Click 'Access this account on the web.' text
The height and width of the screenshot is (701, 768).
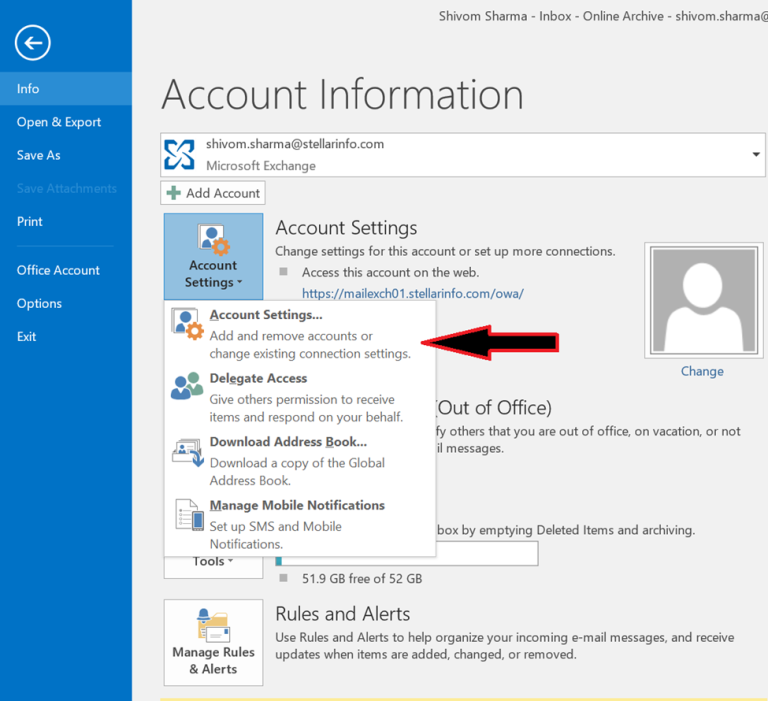point(390,272)
